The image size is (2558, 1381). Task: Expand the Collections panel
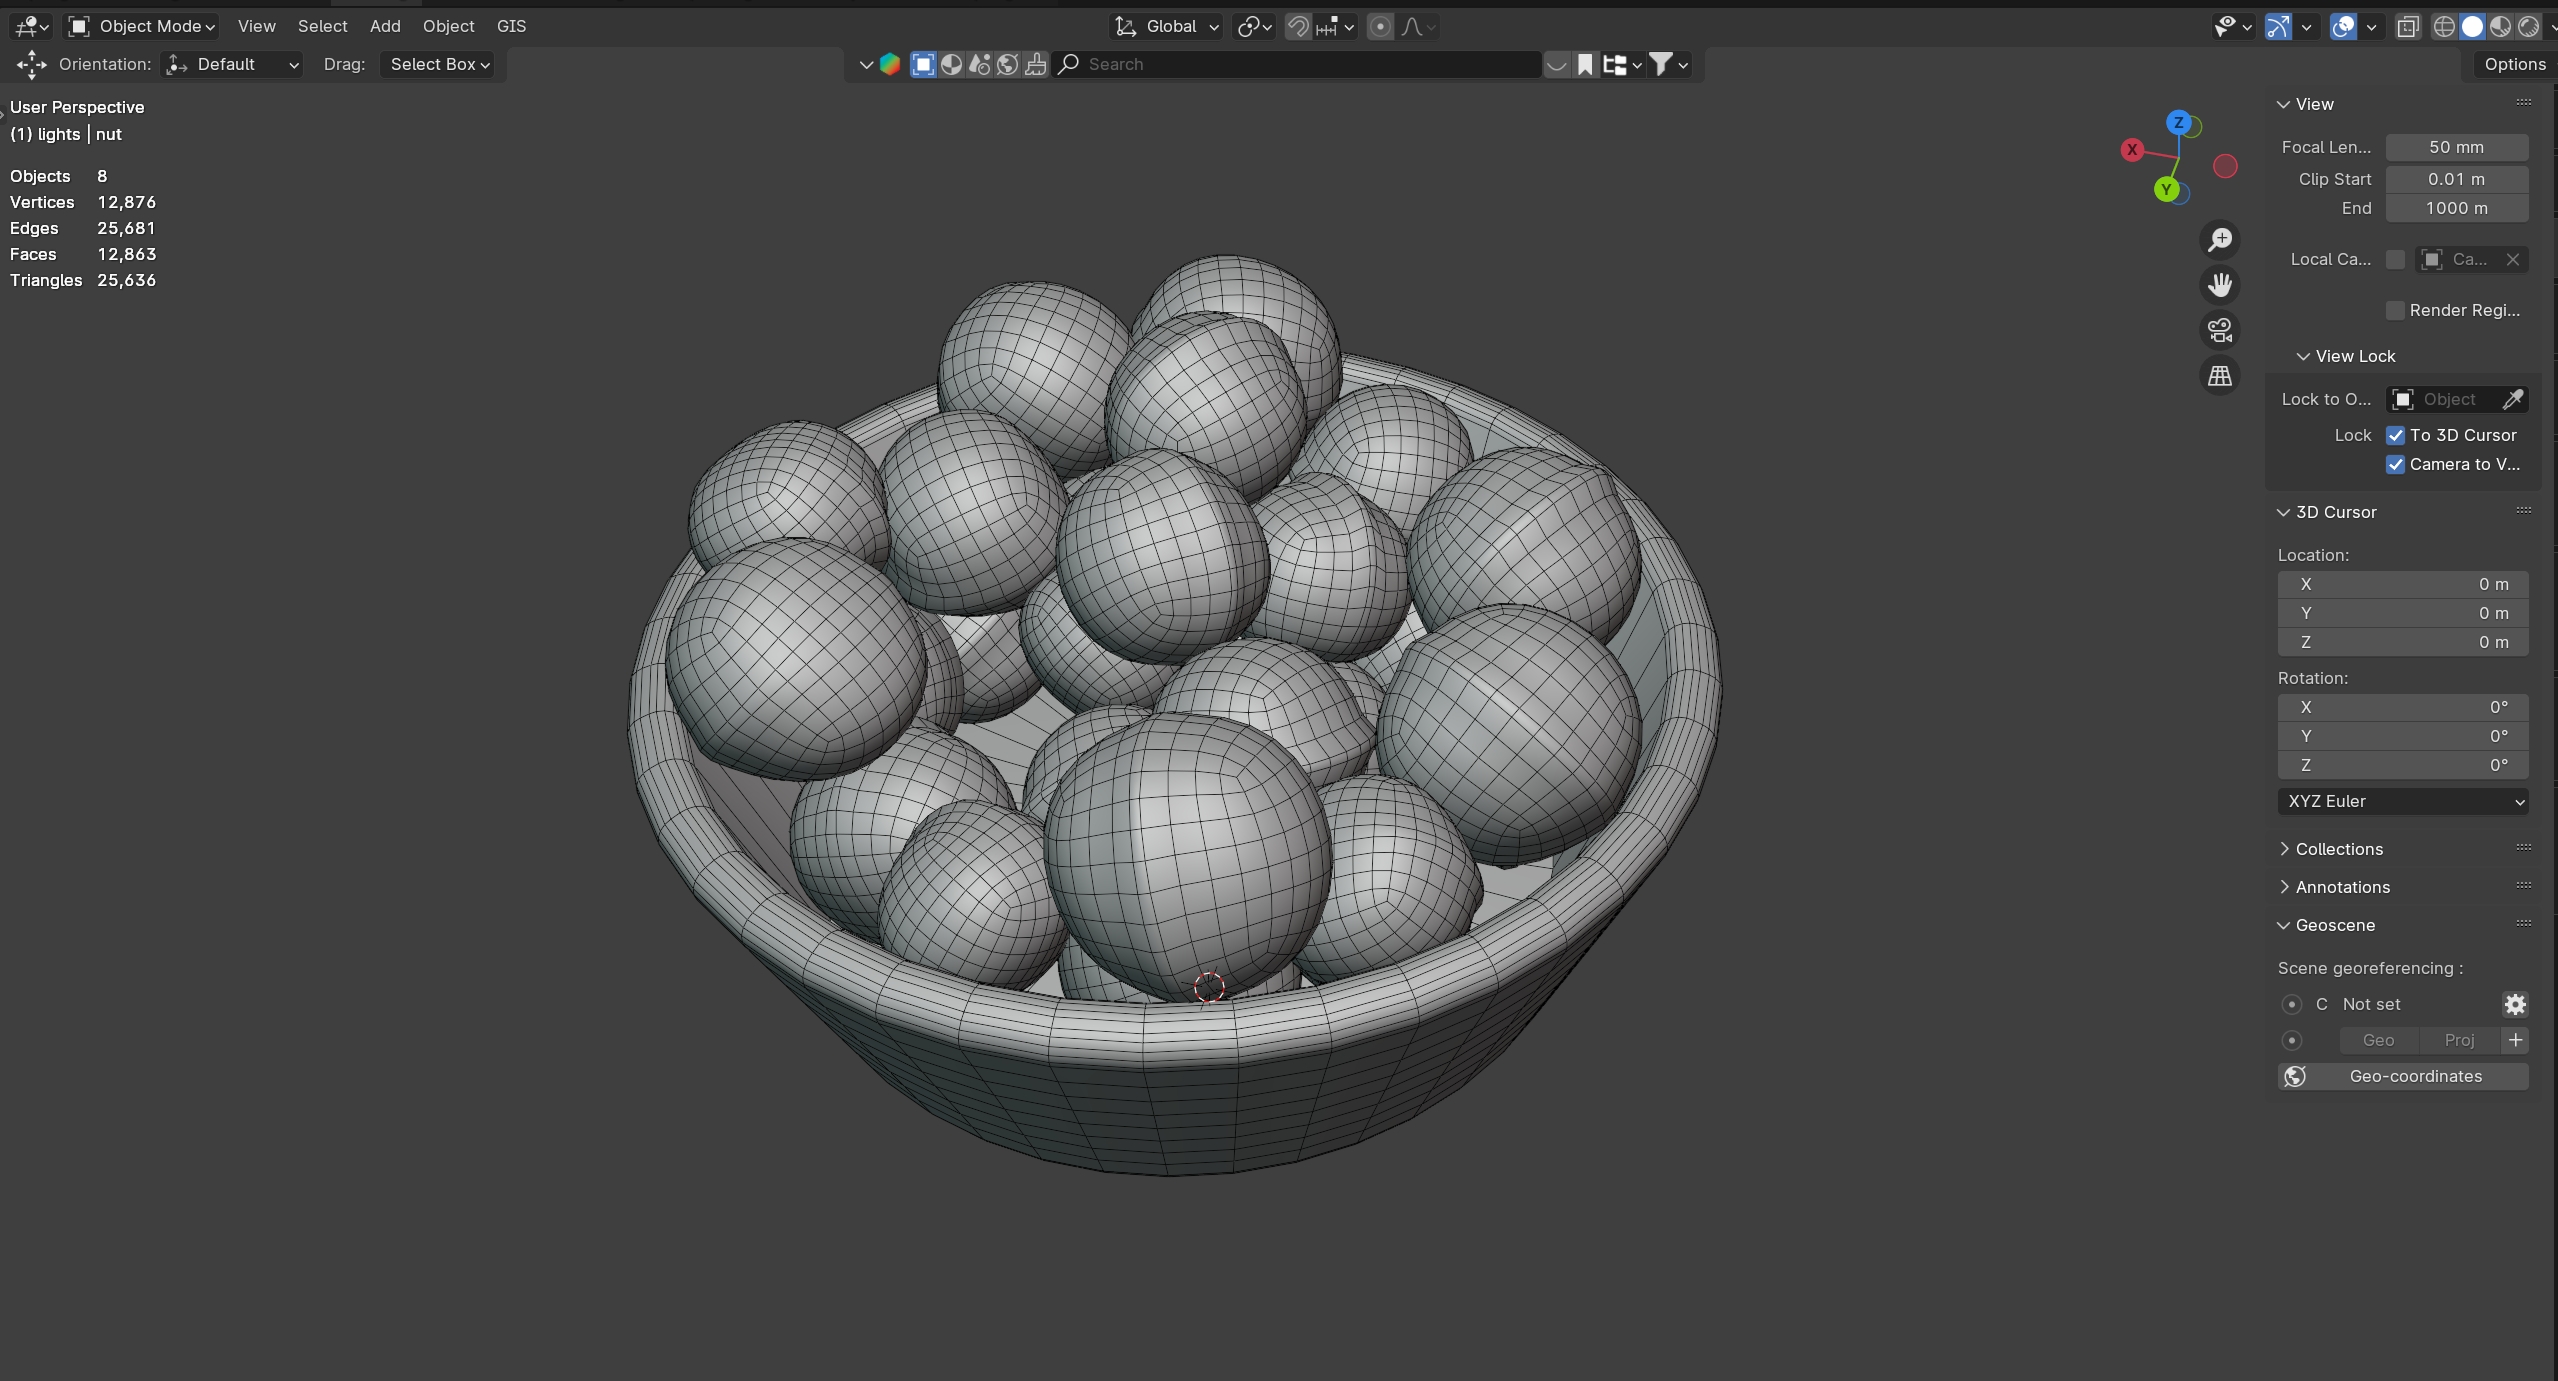pyautogui.click(x=2338, y=849)
